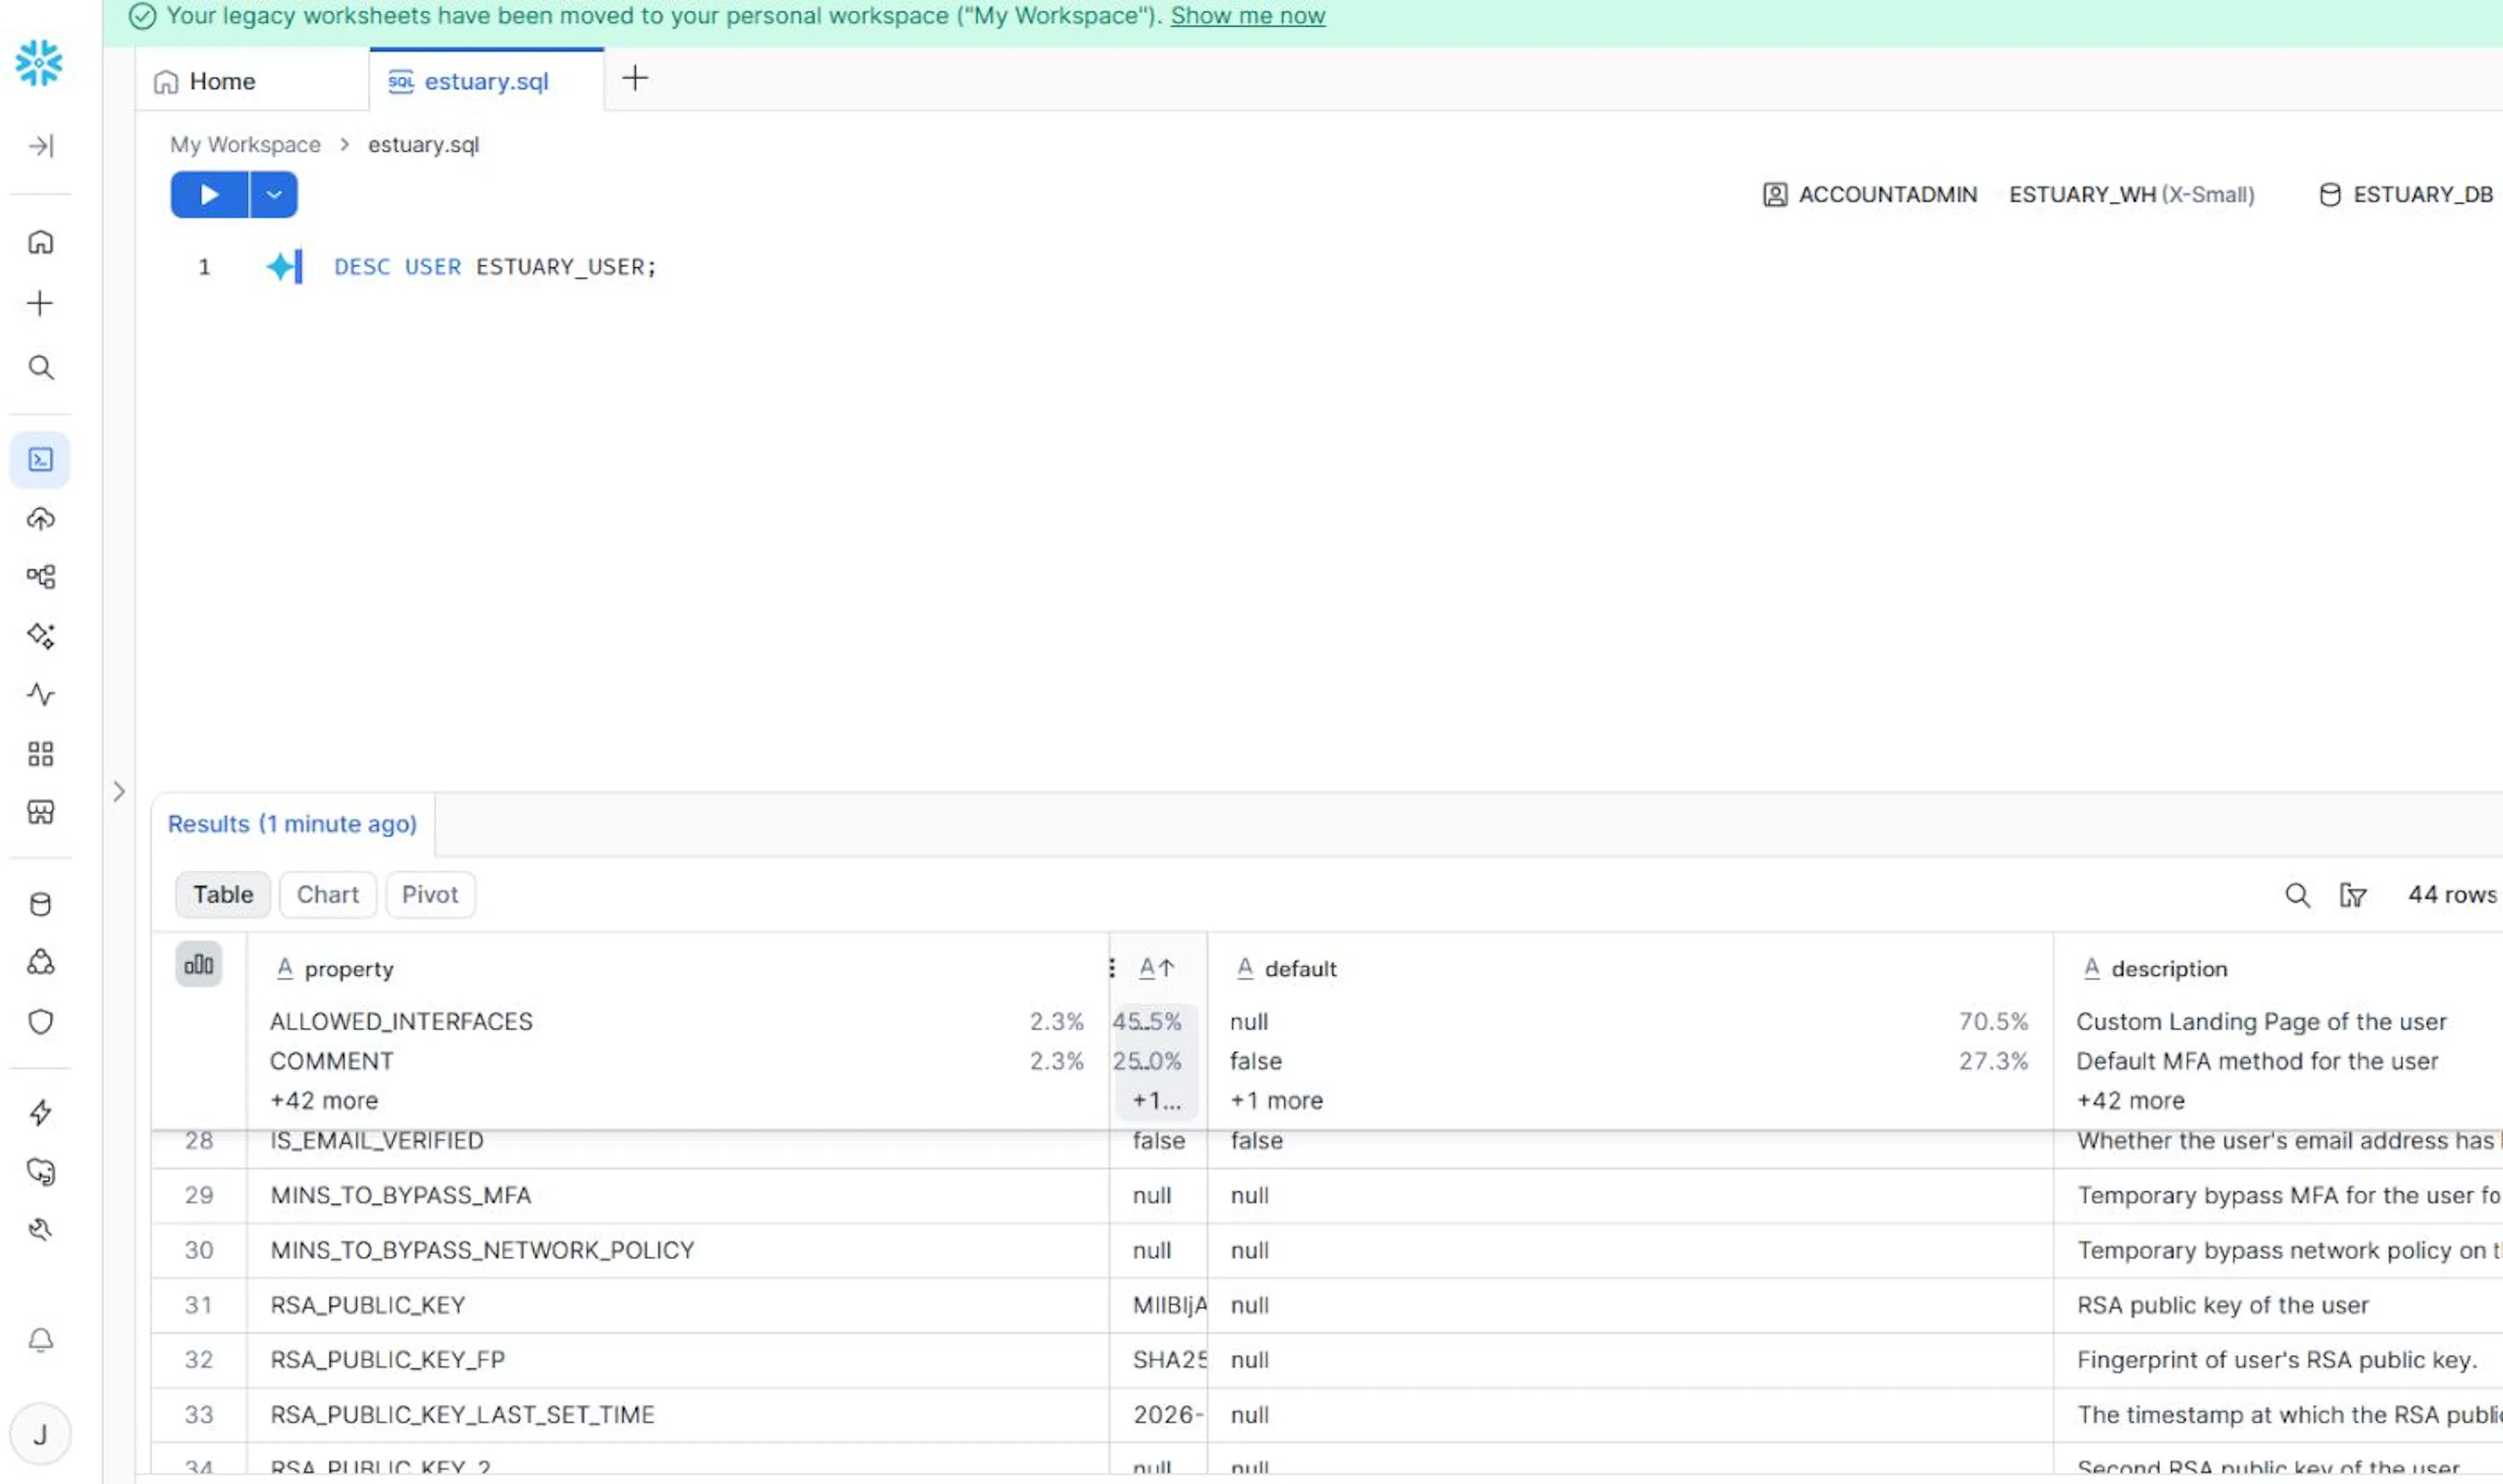This screenshot has width=2503, height=1484.
Task: Open the AI & ML sparkle icon
Action: pos(40,635)
